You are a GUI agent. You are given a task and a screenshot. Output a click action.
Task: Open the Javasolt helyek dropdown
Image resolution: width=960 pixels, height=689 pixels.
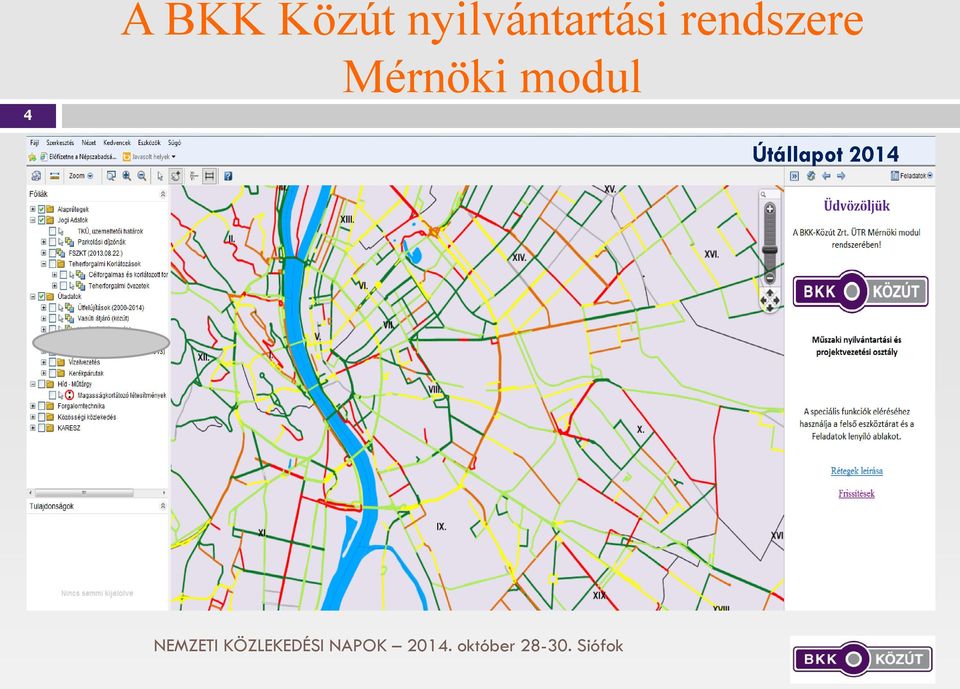pos(149,157)
